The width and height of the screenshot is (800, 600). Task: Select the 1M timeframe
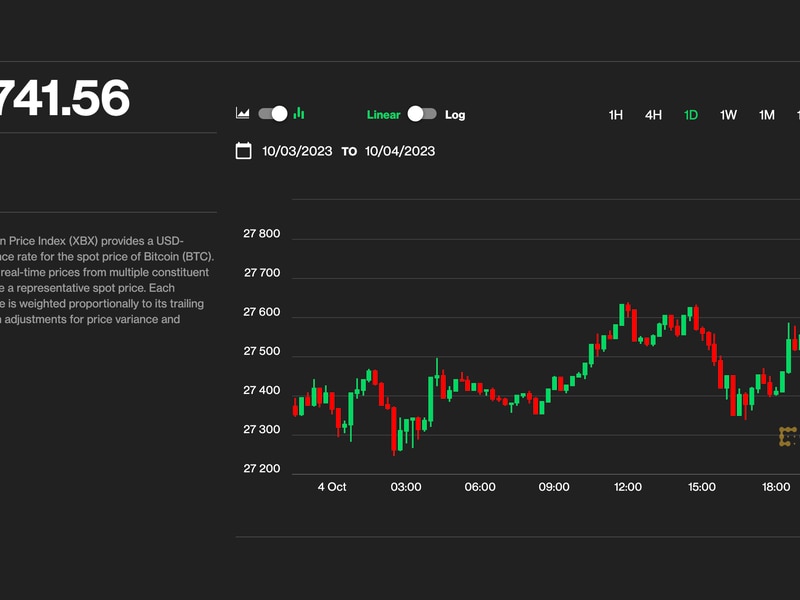[x=766, y=115]
